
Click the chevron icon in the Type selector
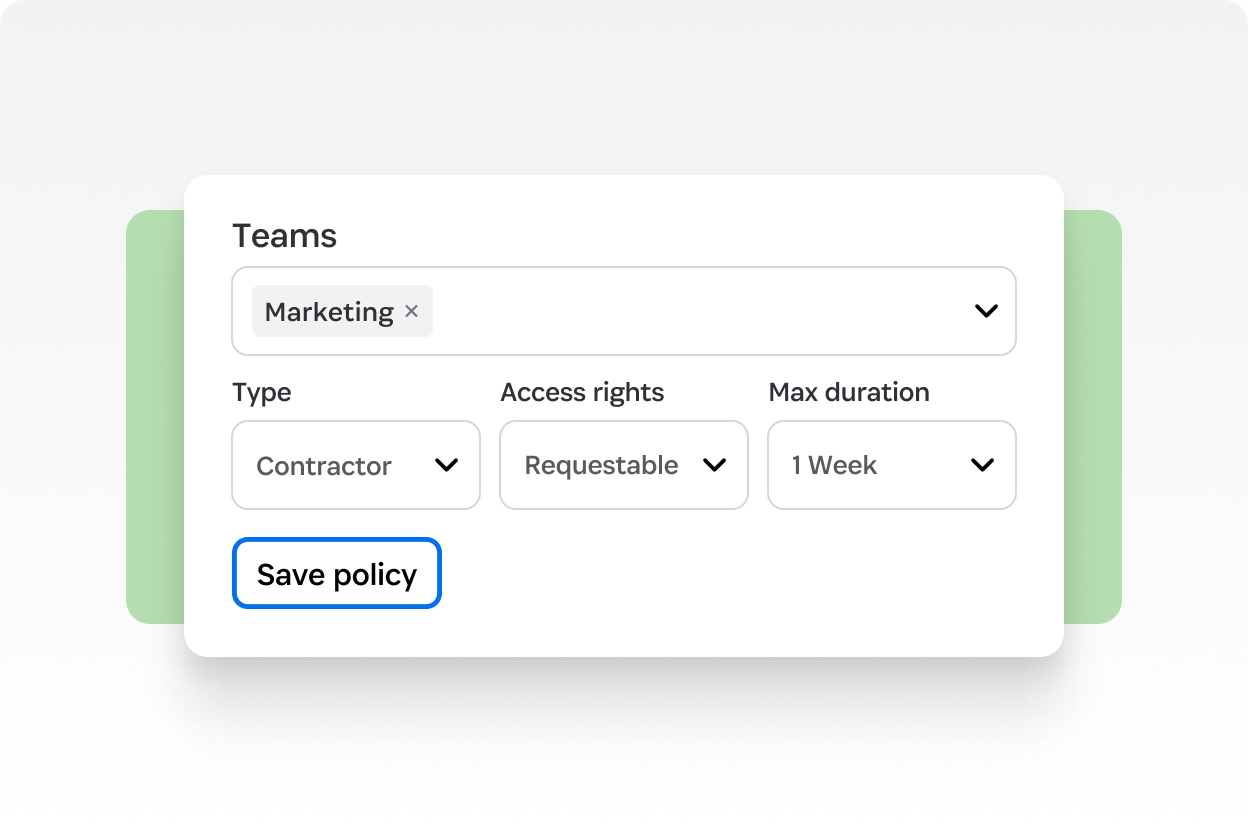[447, 465]
